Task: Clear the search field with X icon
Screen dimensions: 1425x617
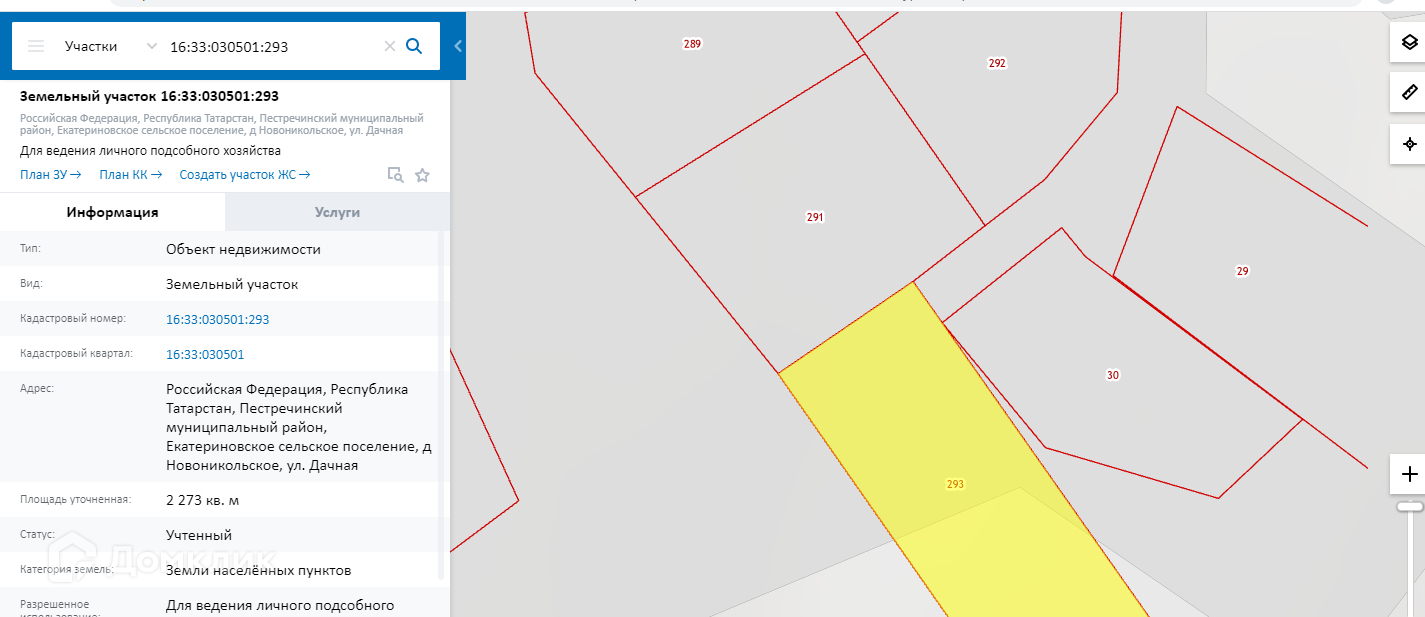Action: point(390,46)
